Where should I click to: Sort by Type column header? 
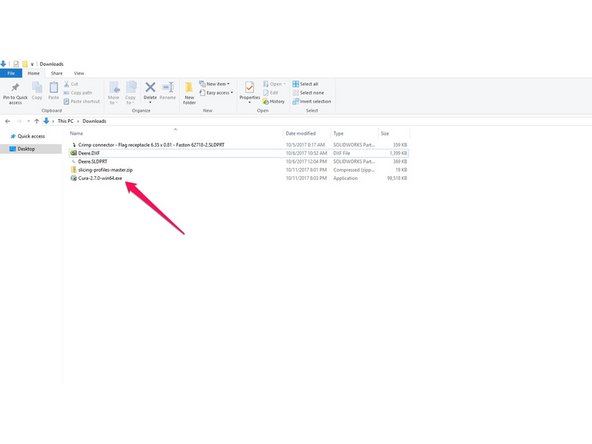338,133
